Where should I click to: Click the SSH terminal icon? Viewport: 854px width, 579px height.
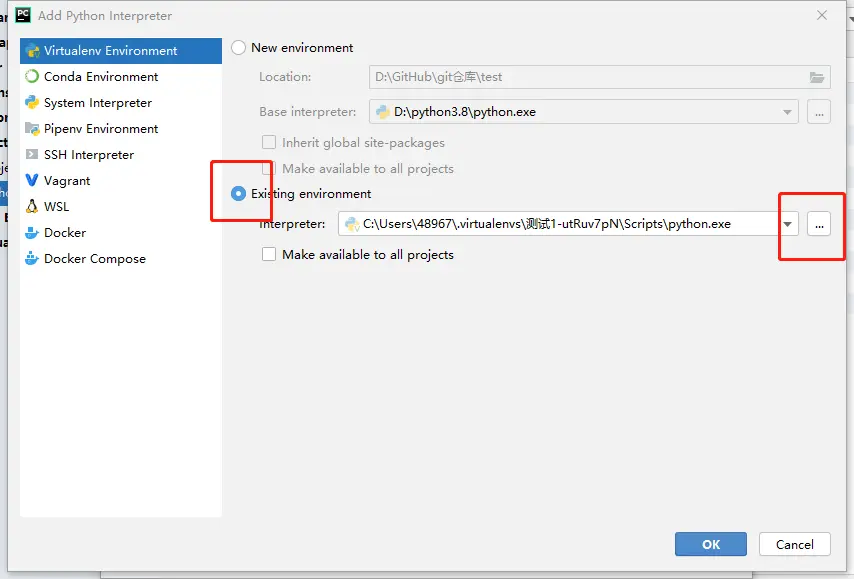pos(32,154)
